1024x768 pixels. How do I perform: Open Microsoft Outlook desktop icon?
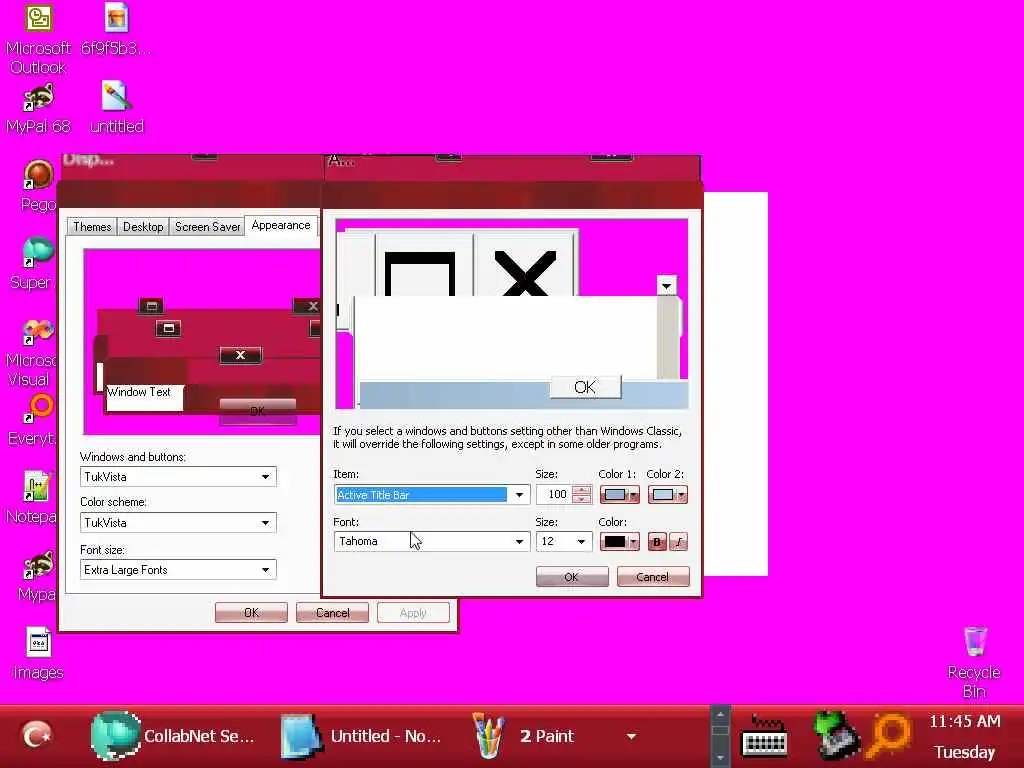[39, 38]
